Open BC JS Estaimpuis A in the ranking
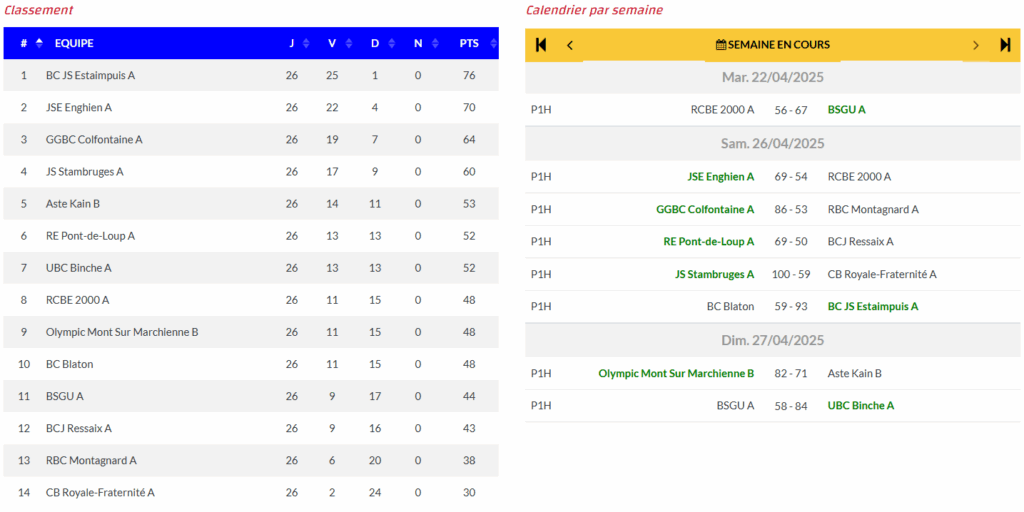 pos(90,75)
